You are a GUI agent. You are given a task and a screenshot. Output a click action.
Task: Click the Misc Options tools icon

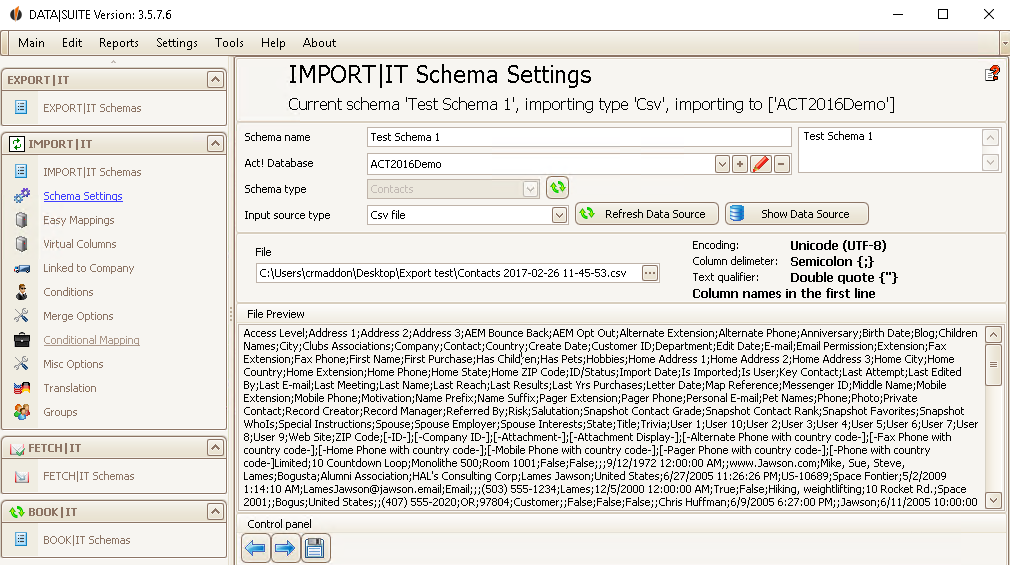[21, 363]
